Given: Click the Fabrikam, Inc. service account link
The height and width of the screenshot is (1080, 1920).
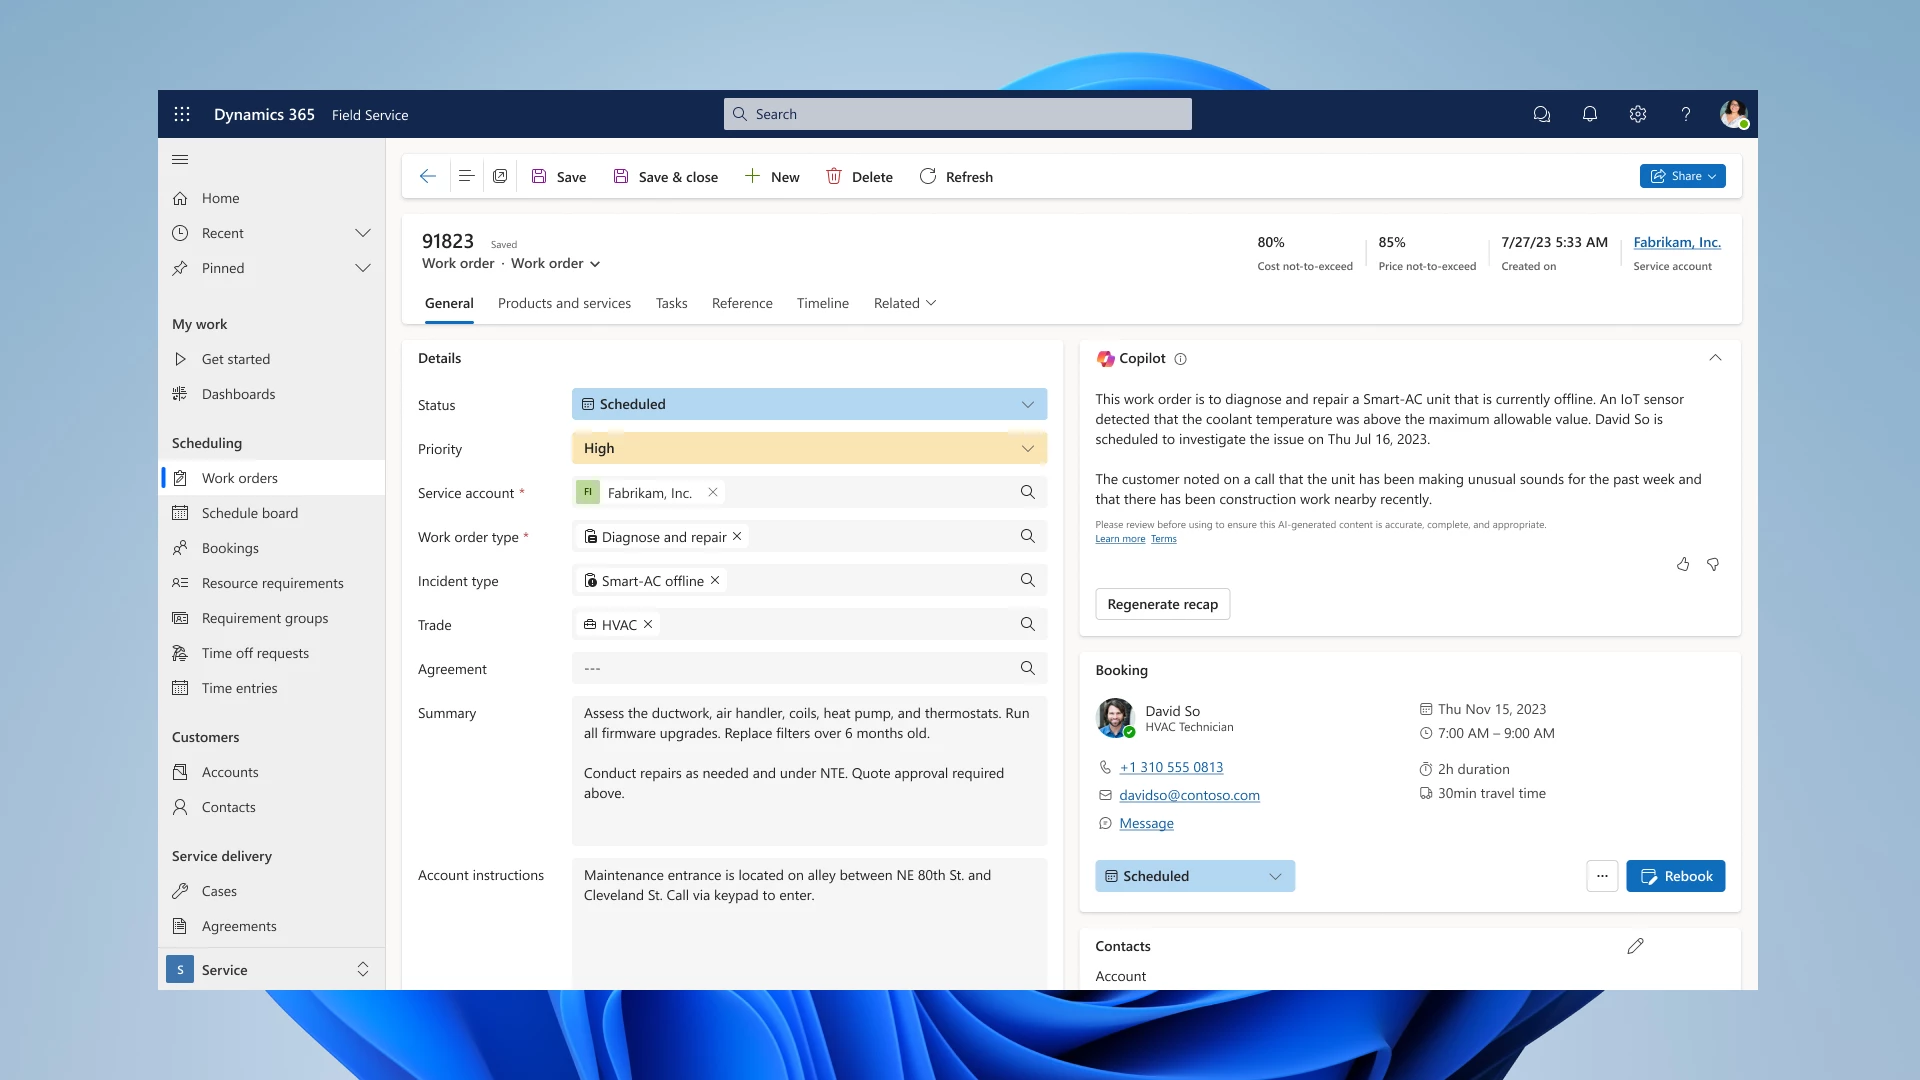Looking at the screenshot, I should click(1676, 241).
